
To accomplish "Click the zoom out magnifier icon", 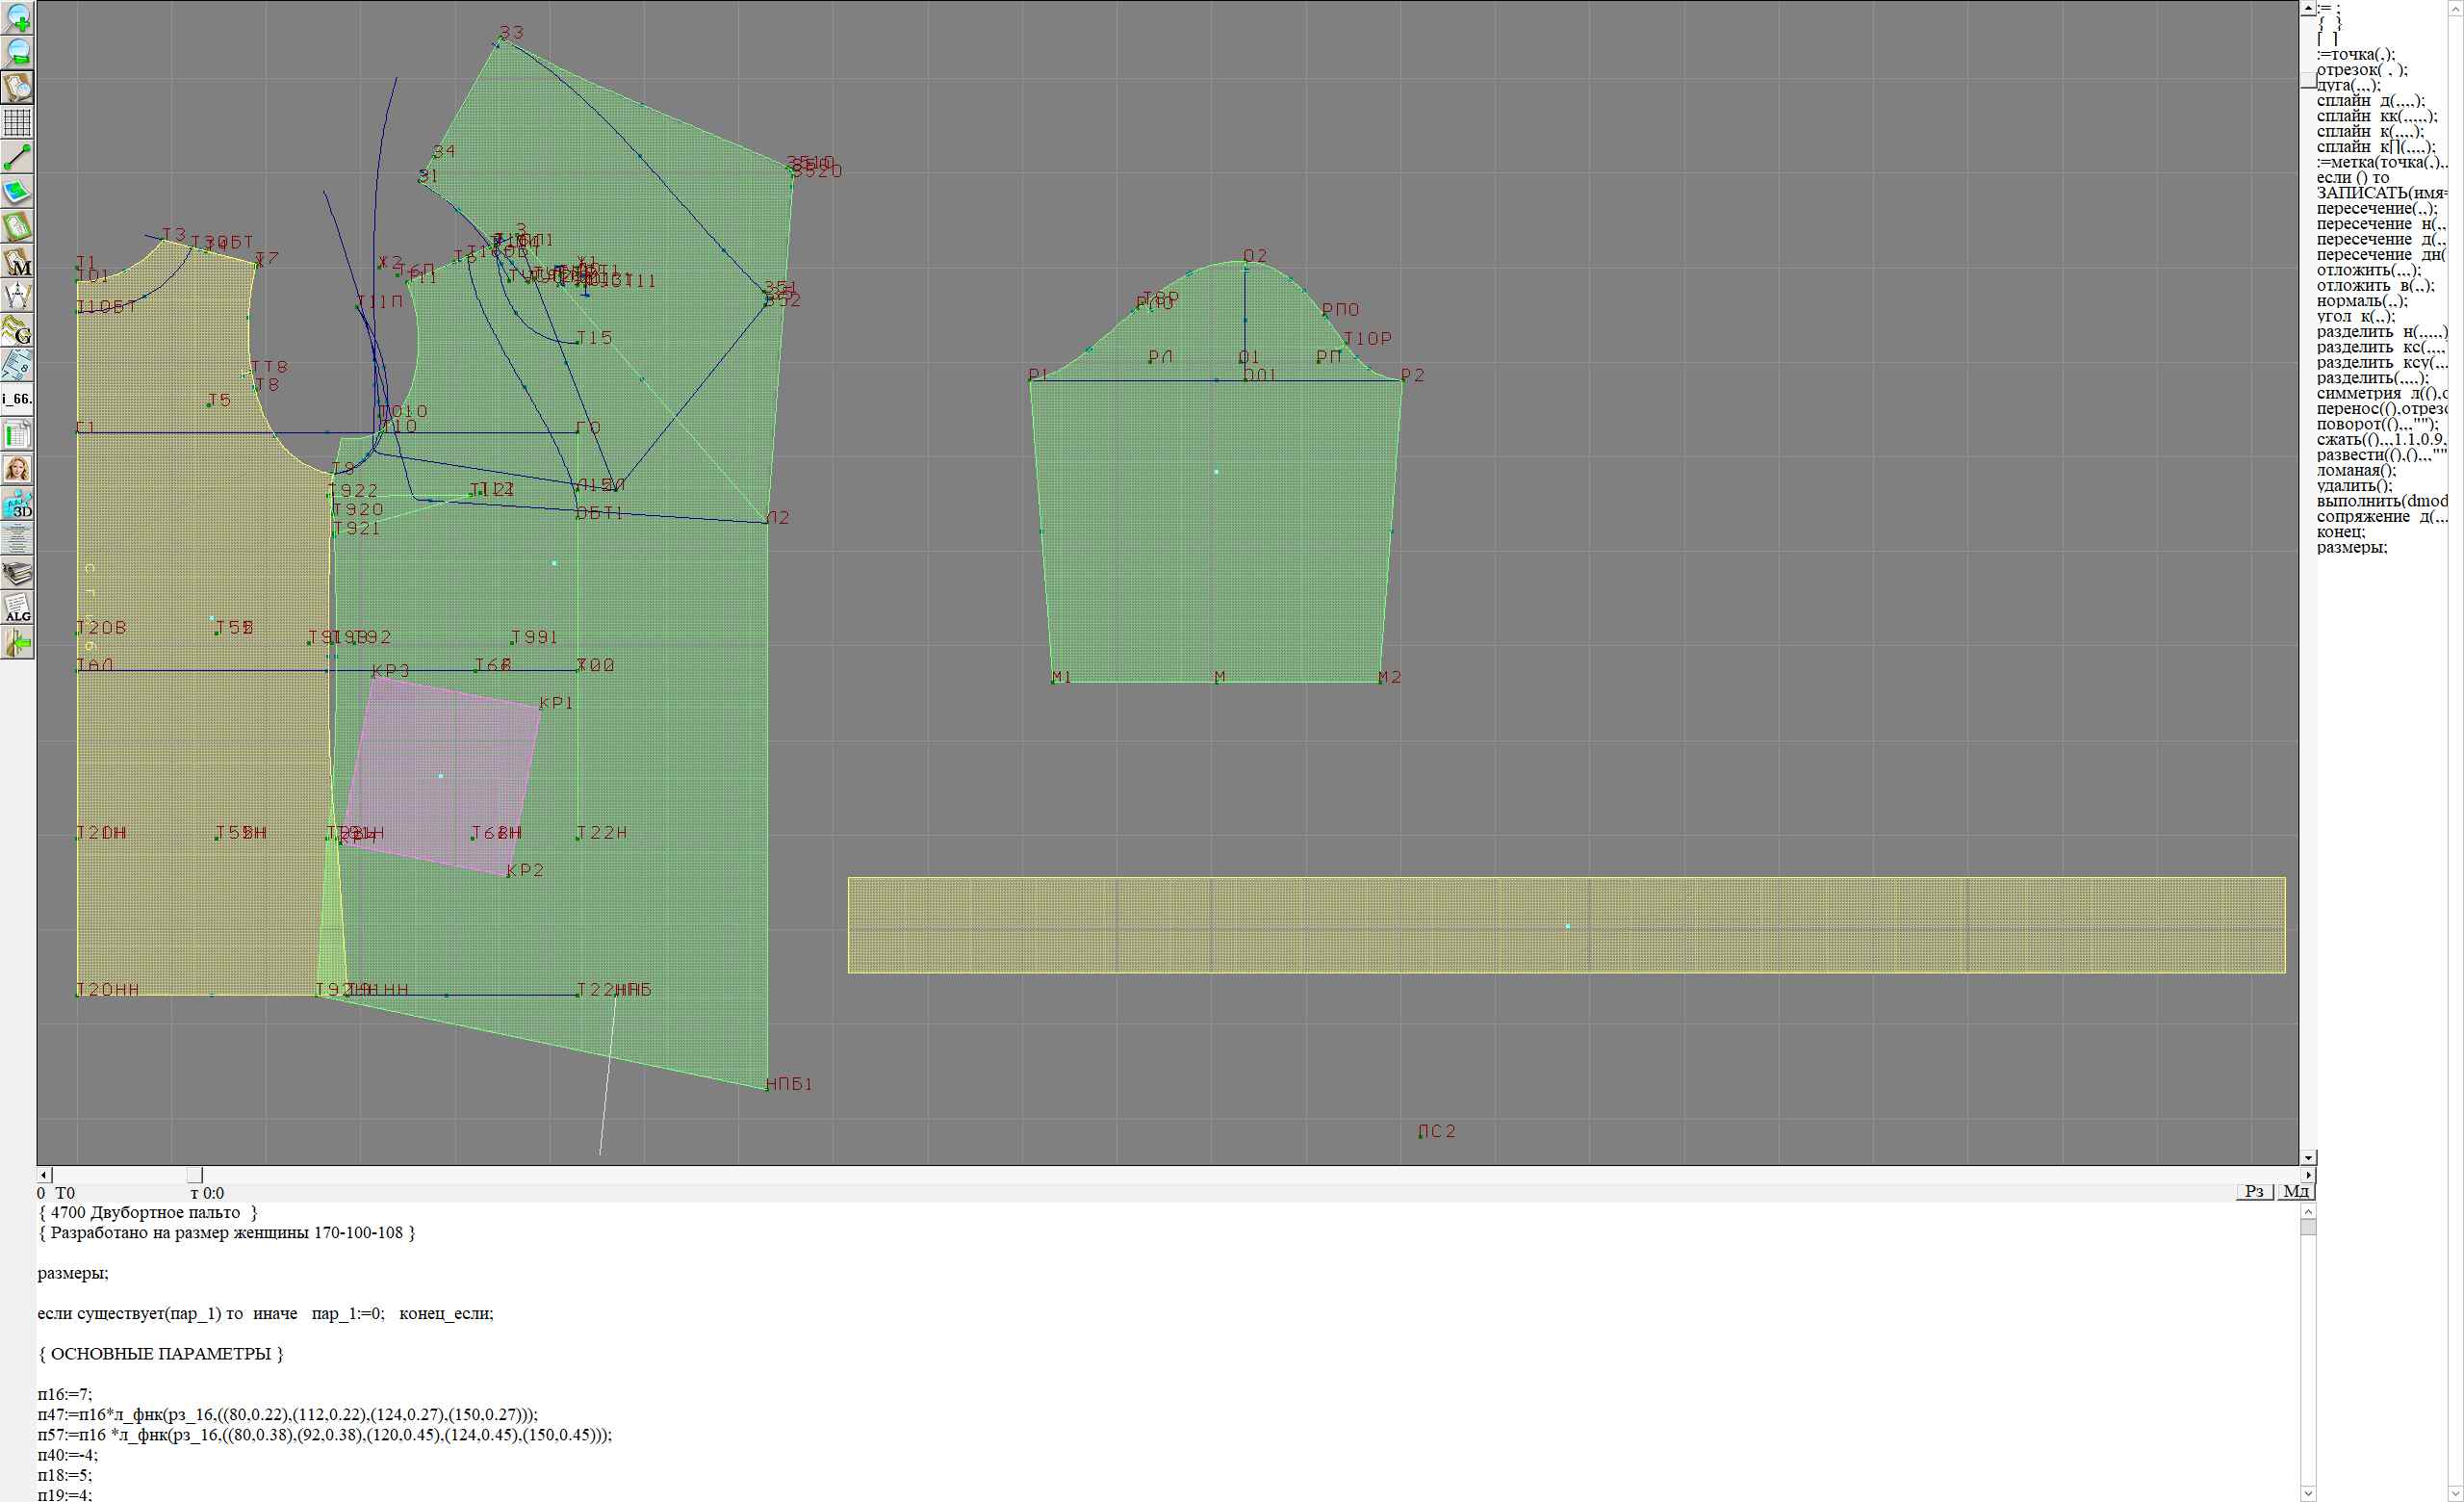I will coord(18,52).
